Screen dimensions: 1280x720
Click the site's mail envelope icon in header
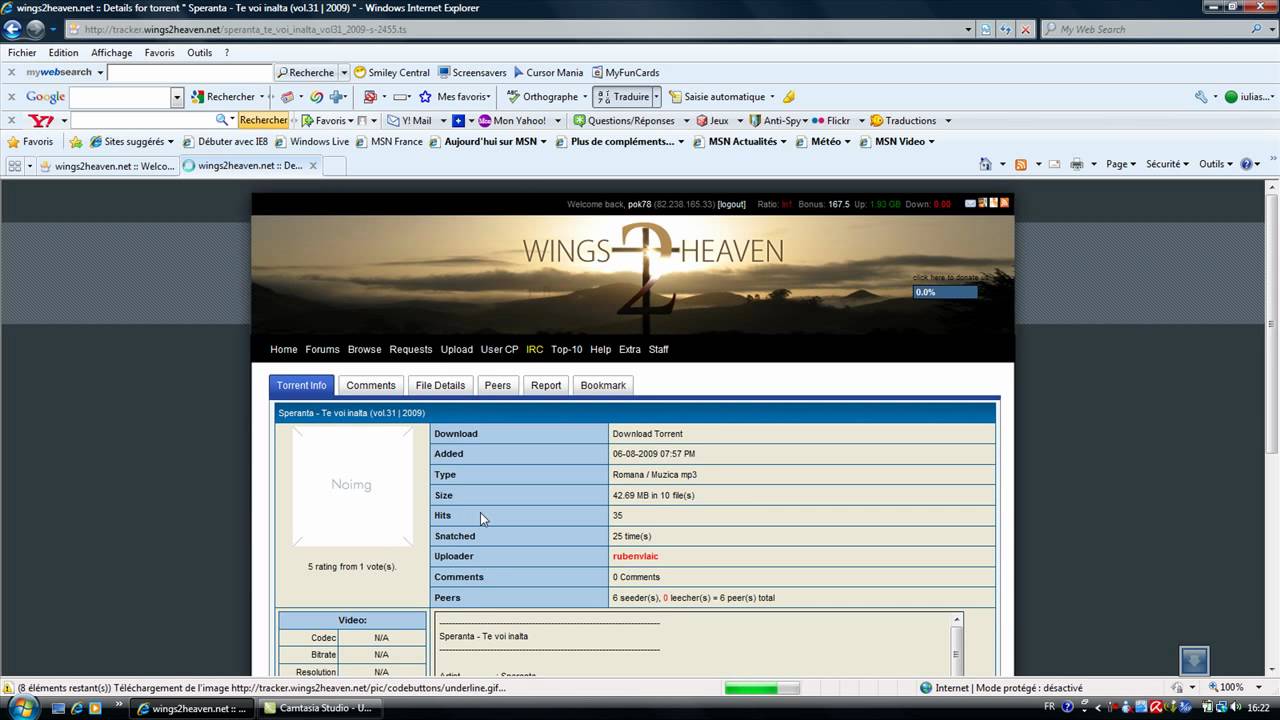point(970,203)
